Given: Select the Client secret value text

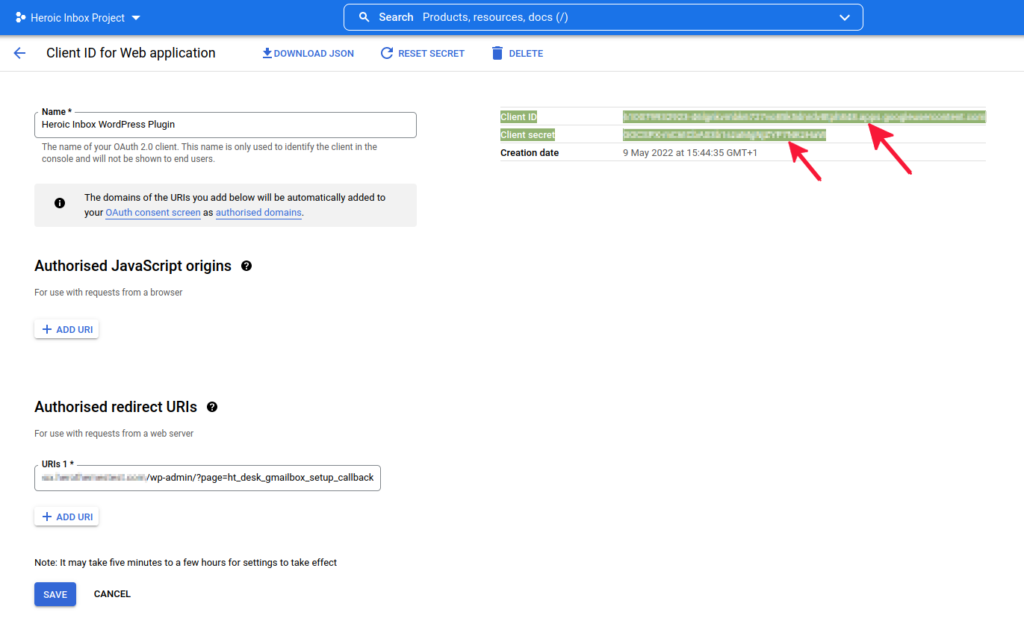Looking at the screenshot, I should (x=724, y=135).
